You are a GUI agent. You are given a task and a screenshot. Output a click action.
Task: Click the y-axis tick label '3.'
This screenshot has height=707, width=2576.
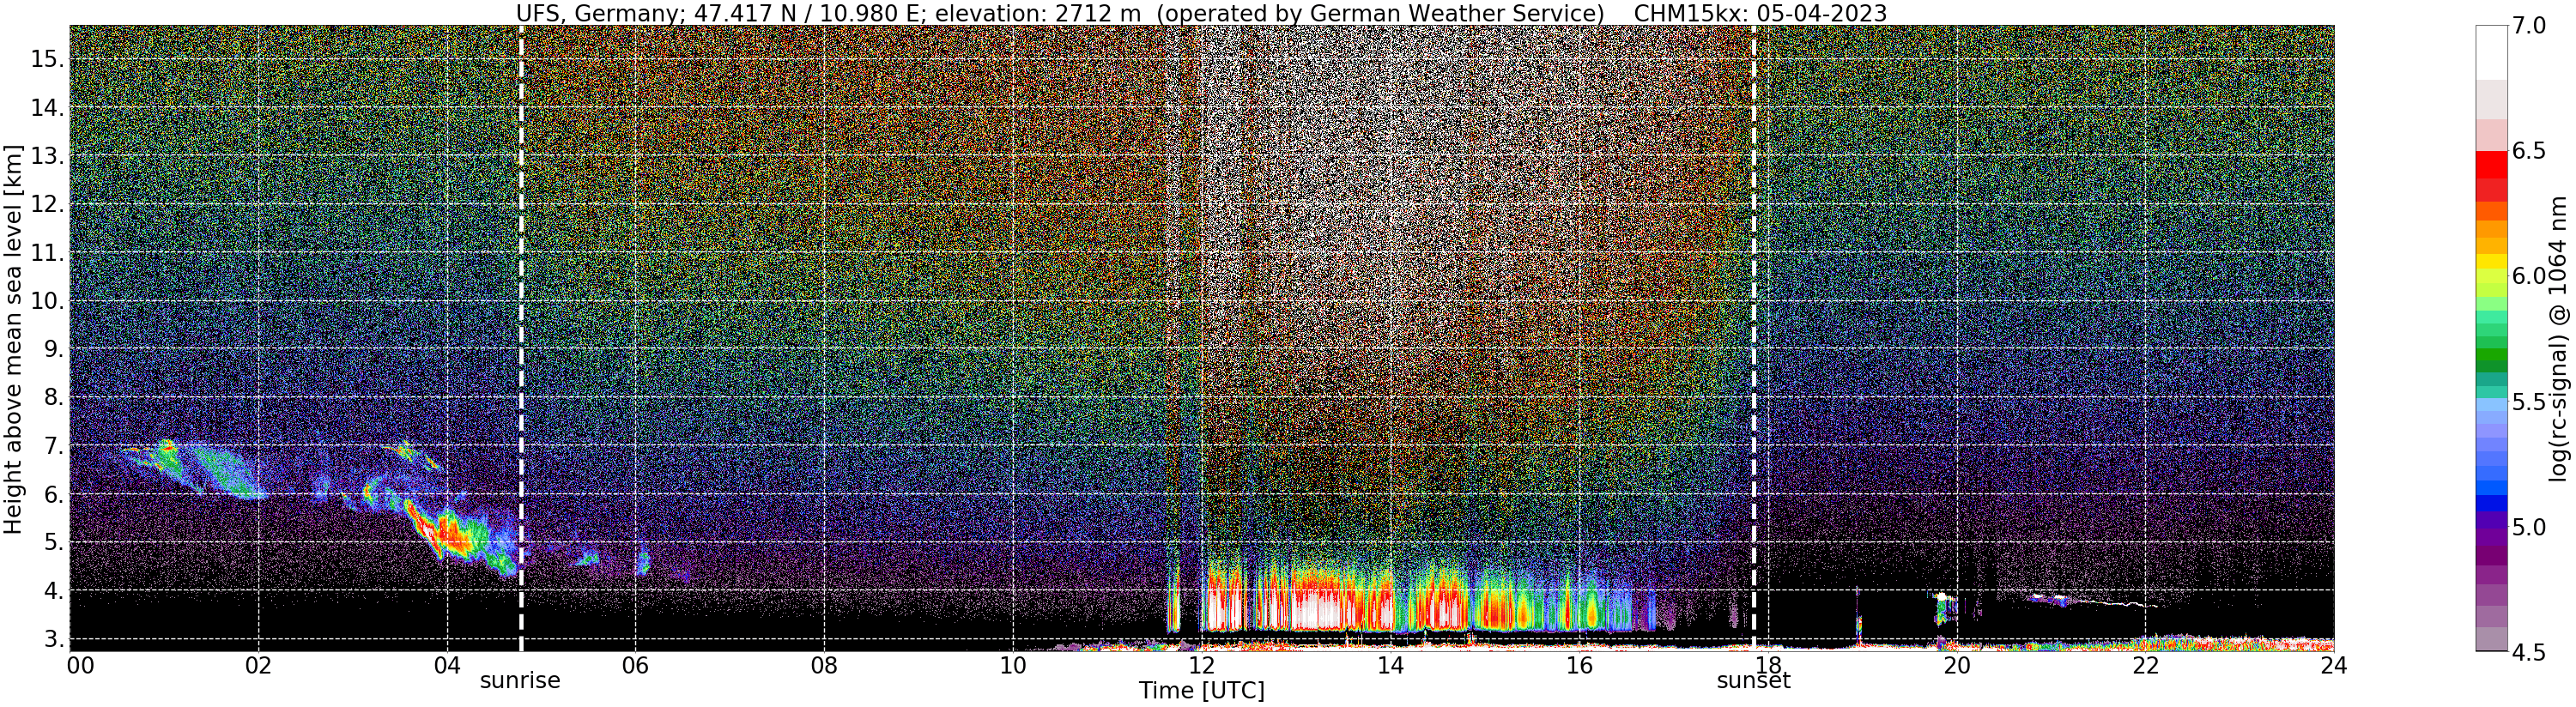click(x=52, y=638)
